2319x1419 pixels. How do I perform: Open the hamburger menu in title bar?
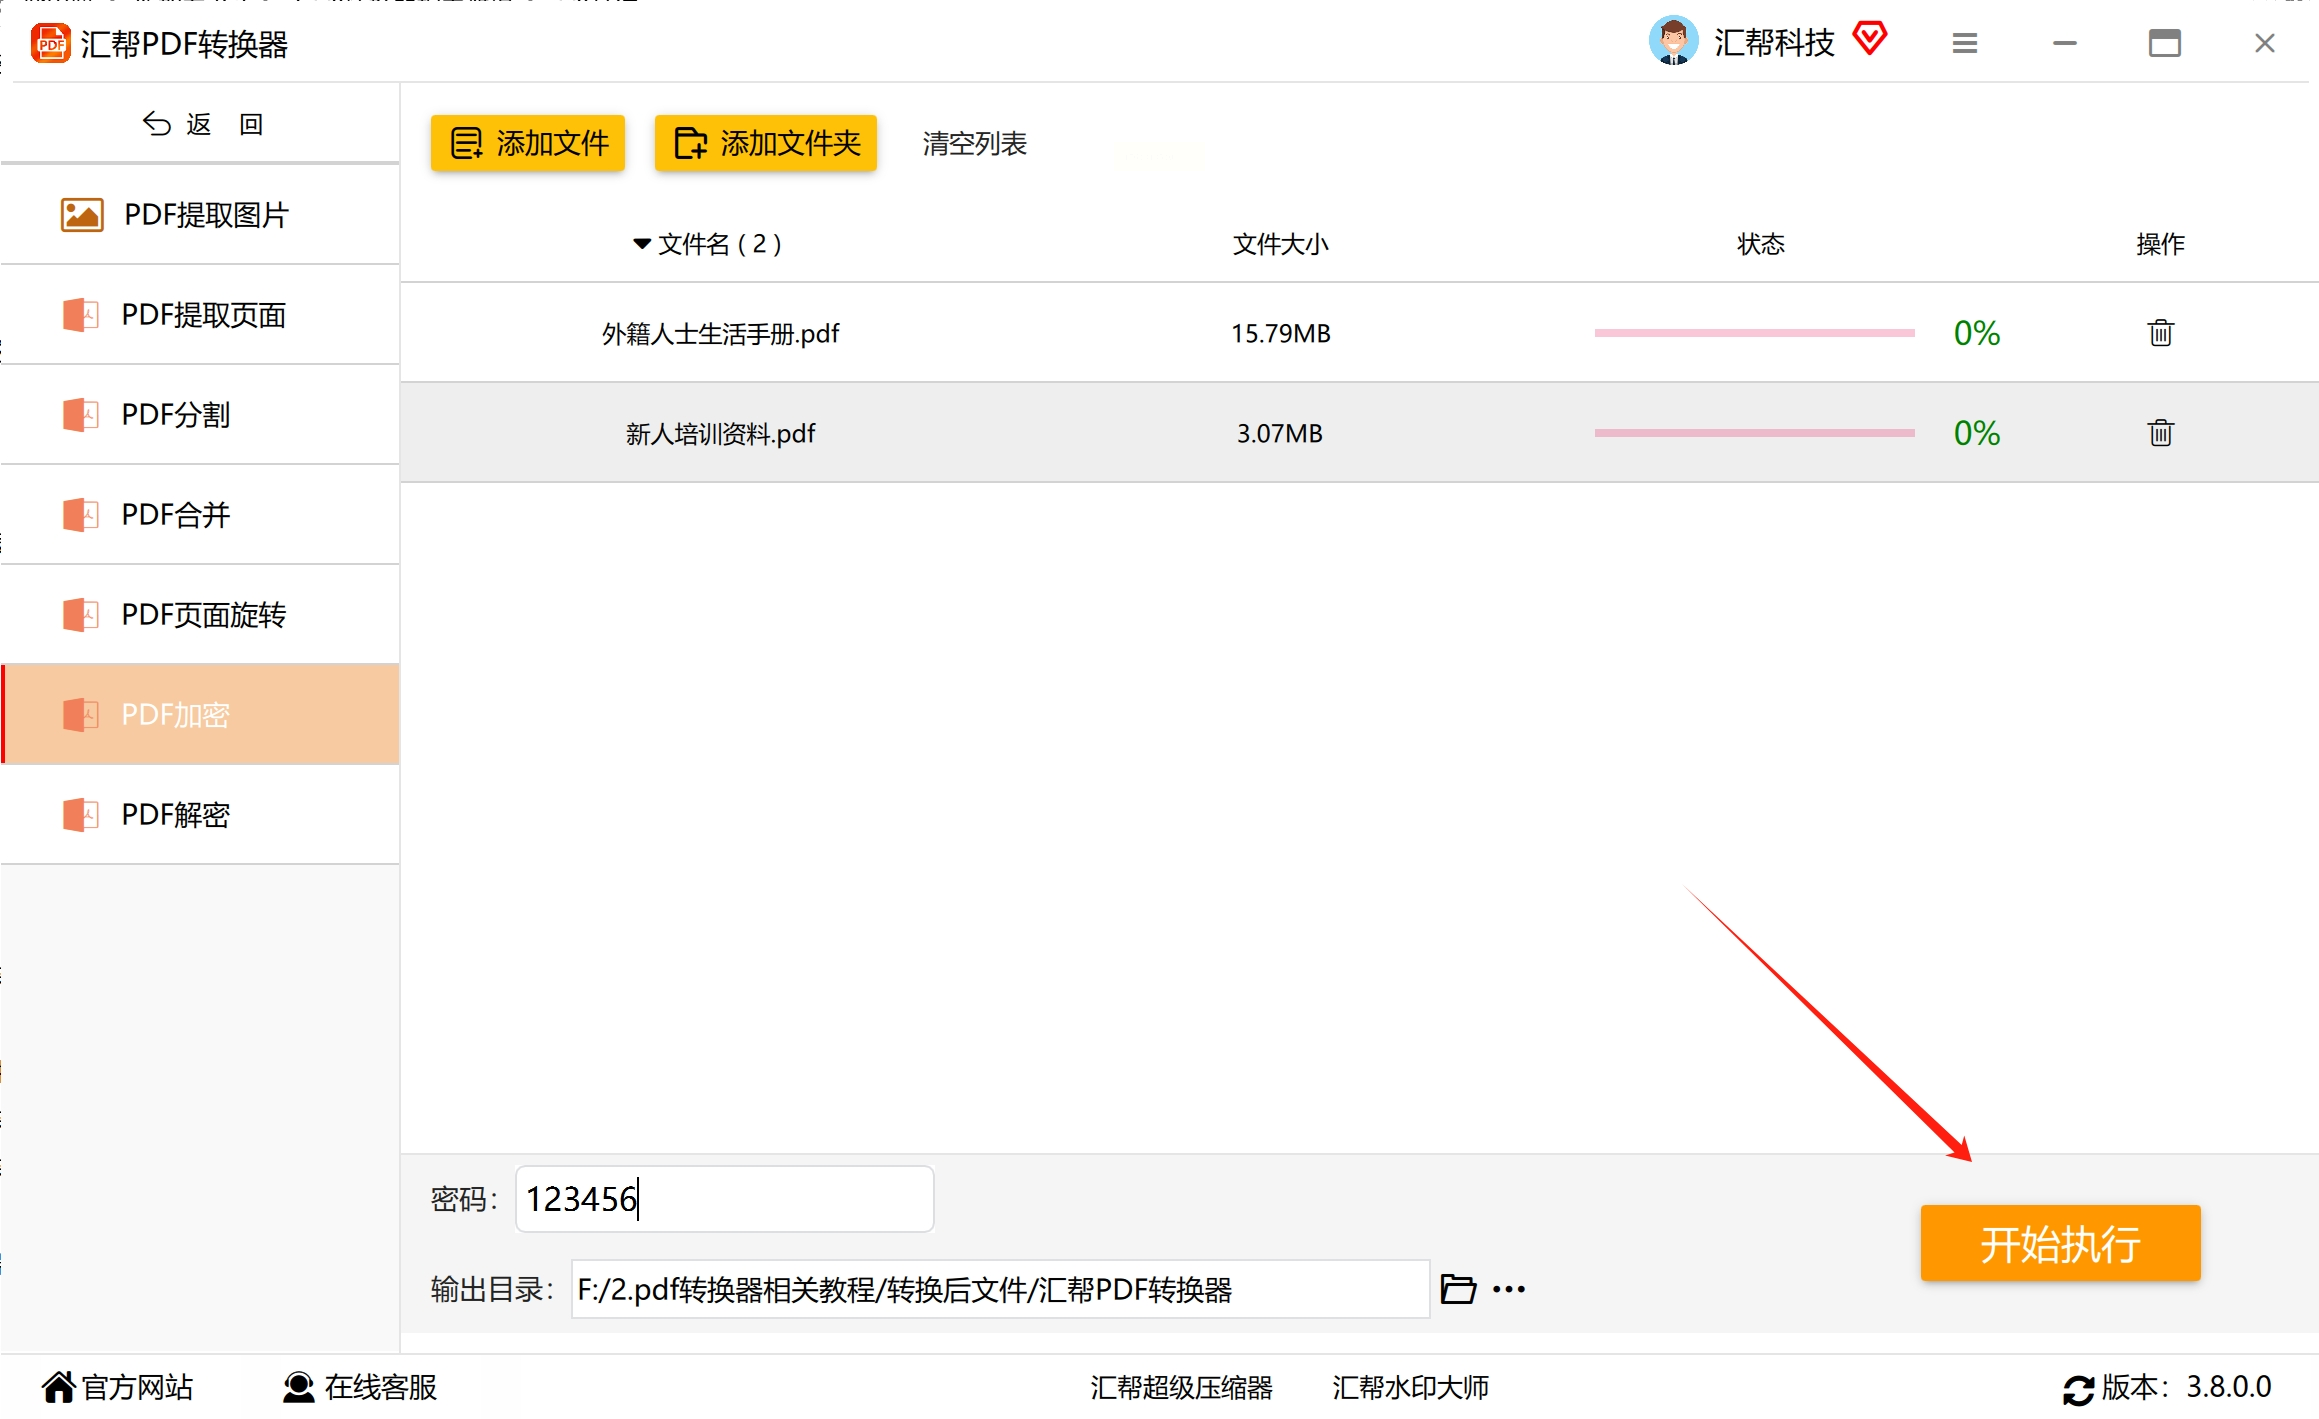coord(1964,43)
